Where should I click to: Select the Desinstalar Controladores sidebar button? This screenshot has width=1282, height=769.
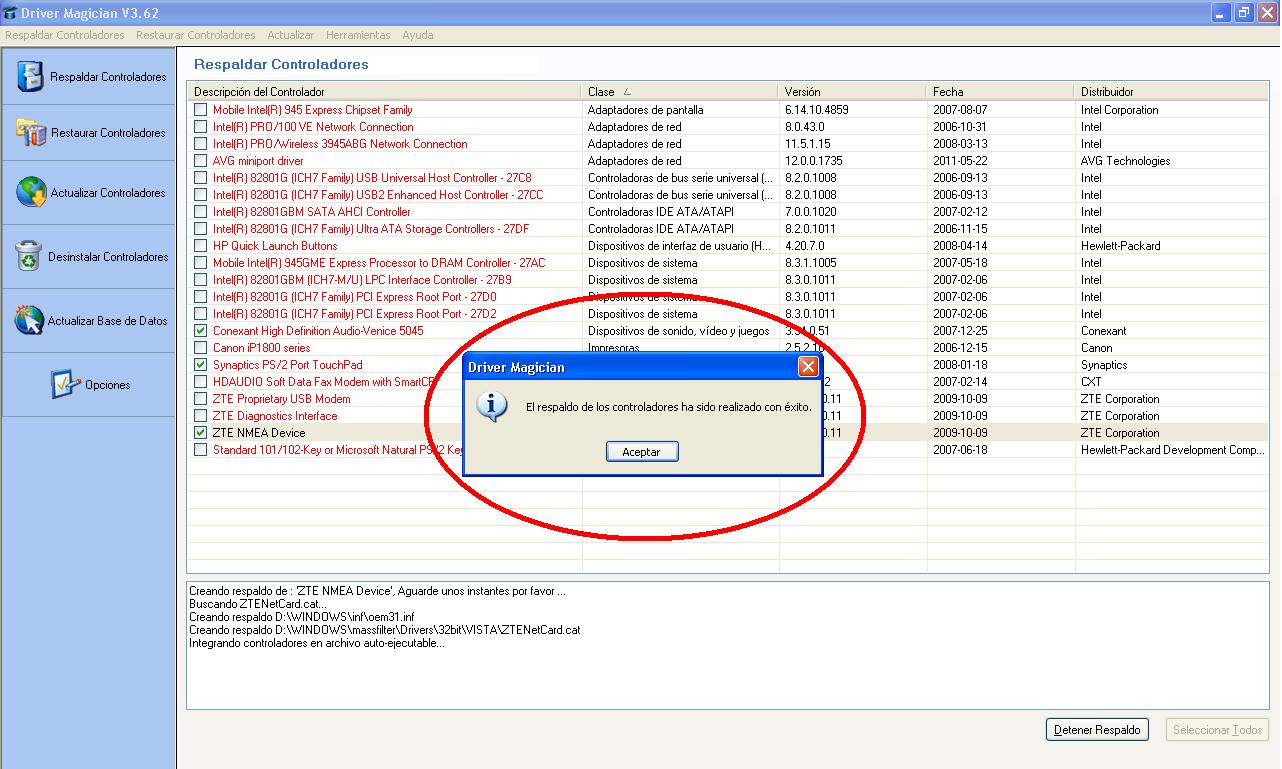89,256
